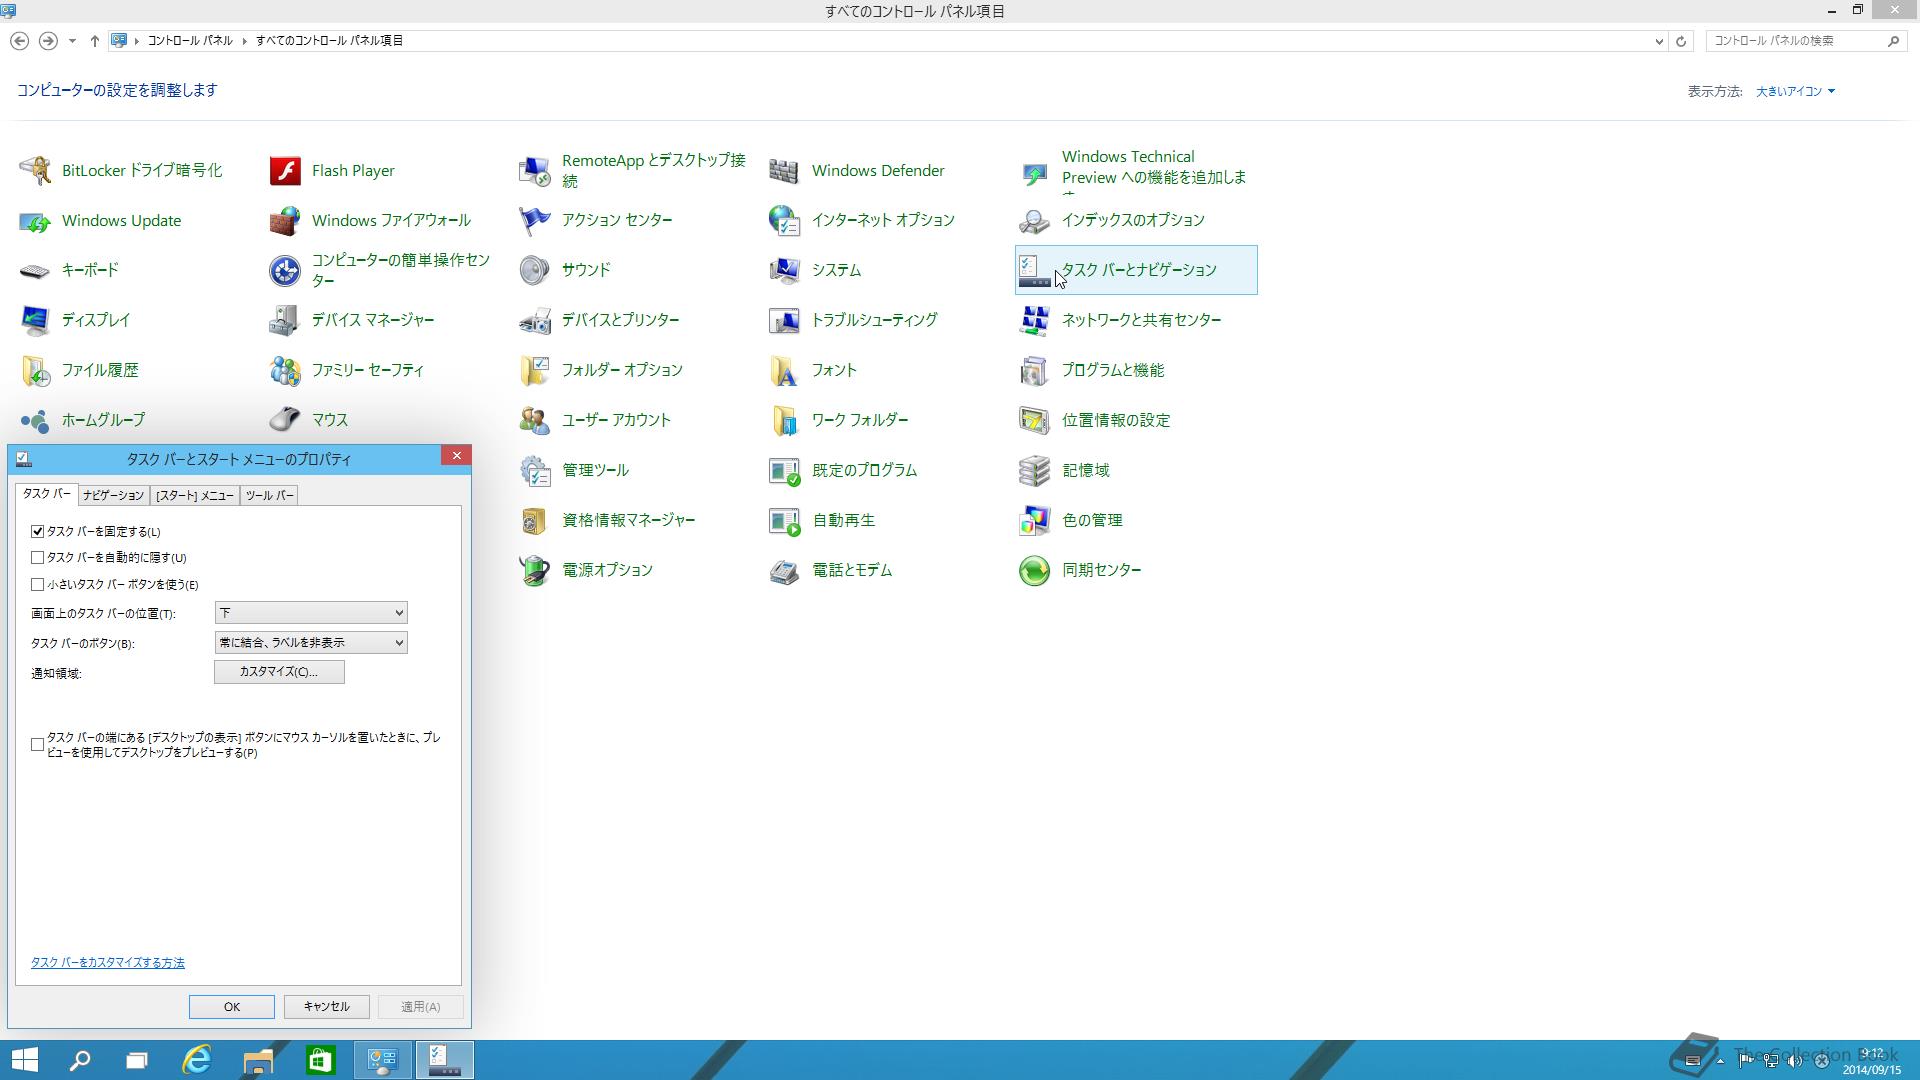Open ファイル履歴 icon
The image size is (1920, 1080).
pyautogui.click(x=35, y=371)
